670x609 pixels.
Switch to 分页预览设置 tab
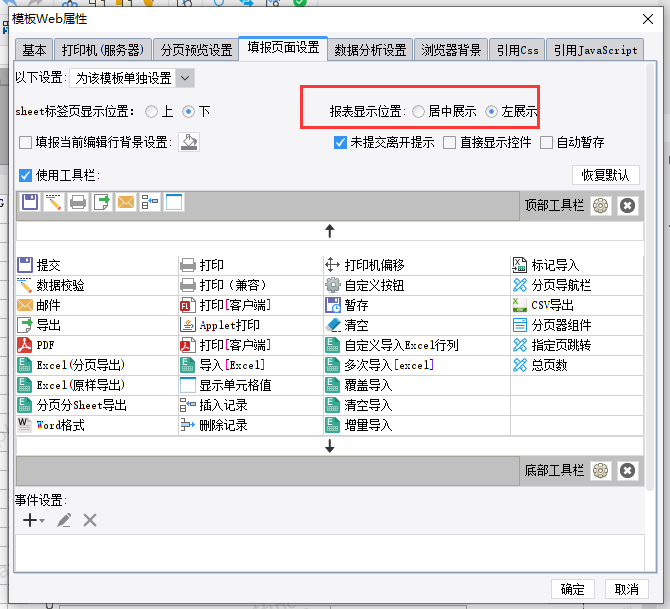click(x=196, y=50)
